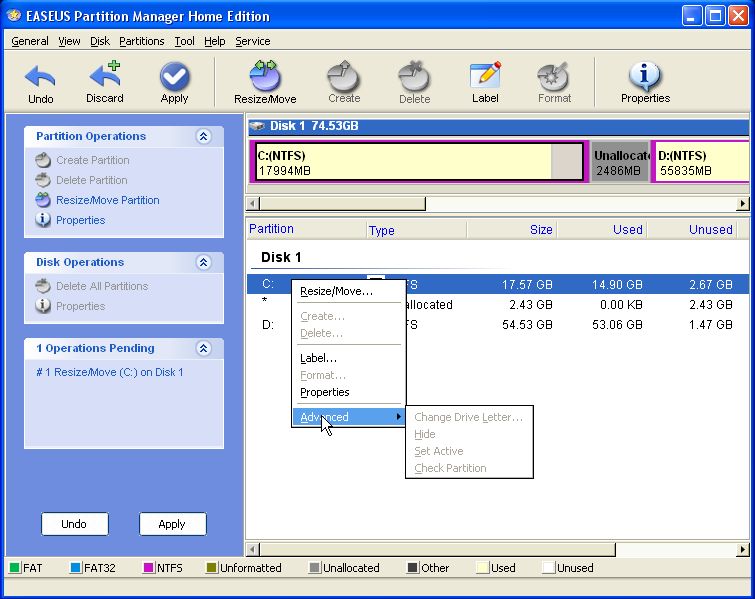
Task: Expand the Advanced submenu arrow
Action: [x=398, y=417]
